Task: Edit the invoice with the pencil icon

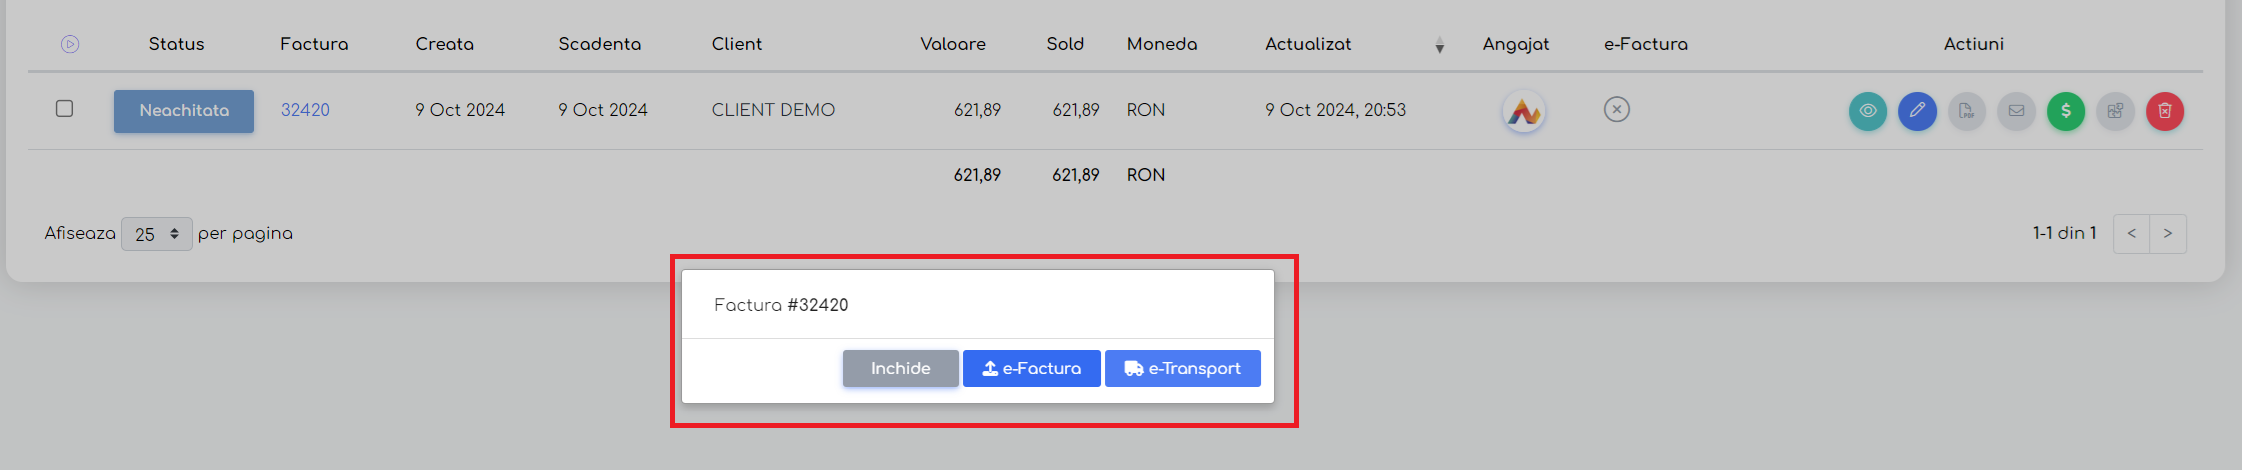Action: click(1917, 111)
